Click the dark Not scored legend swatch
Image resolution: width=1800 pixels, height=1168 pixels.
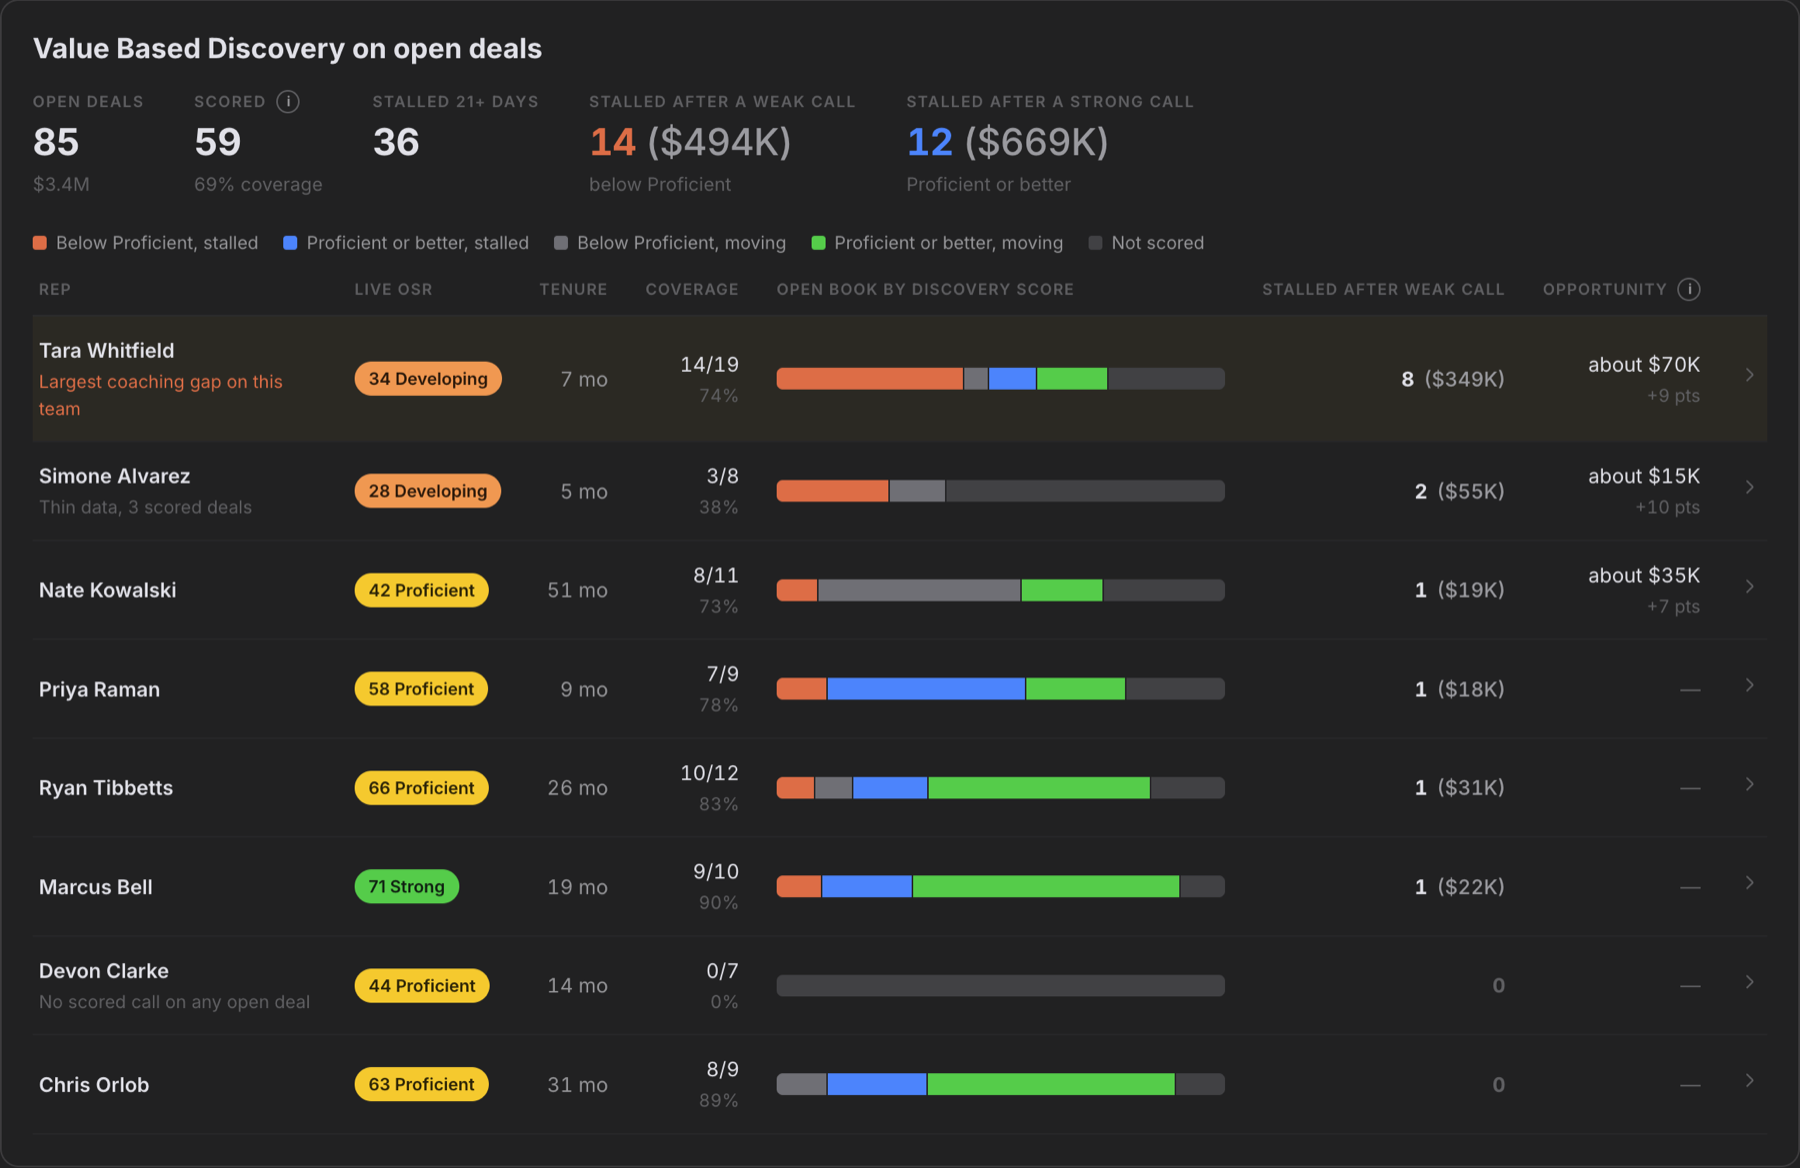coord(1095,243)
